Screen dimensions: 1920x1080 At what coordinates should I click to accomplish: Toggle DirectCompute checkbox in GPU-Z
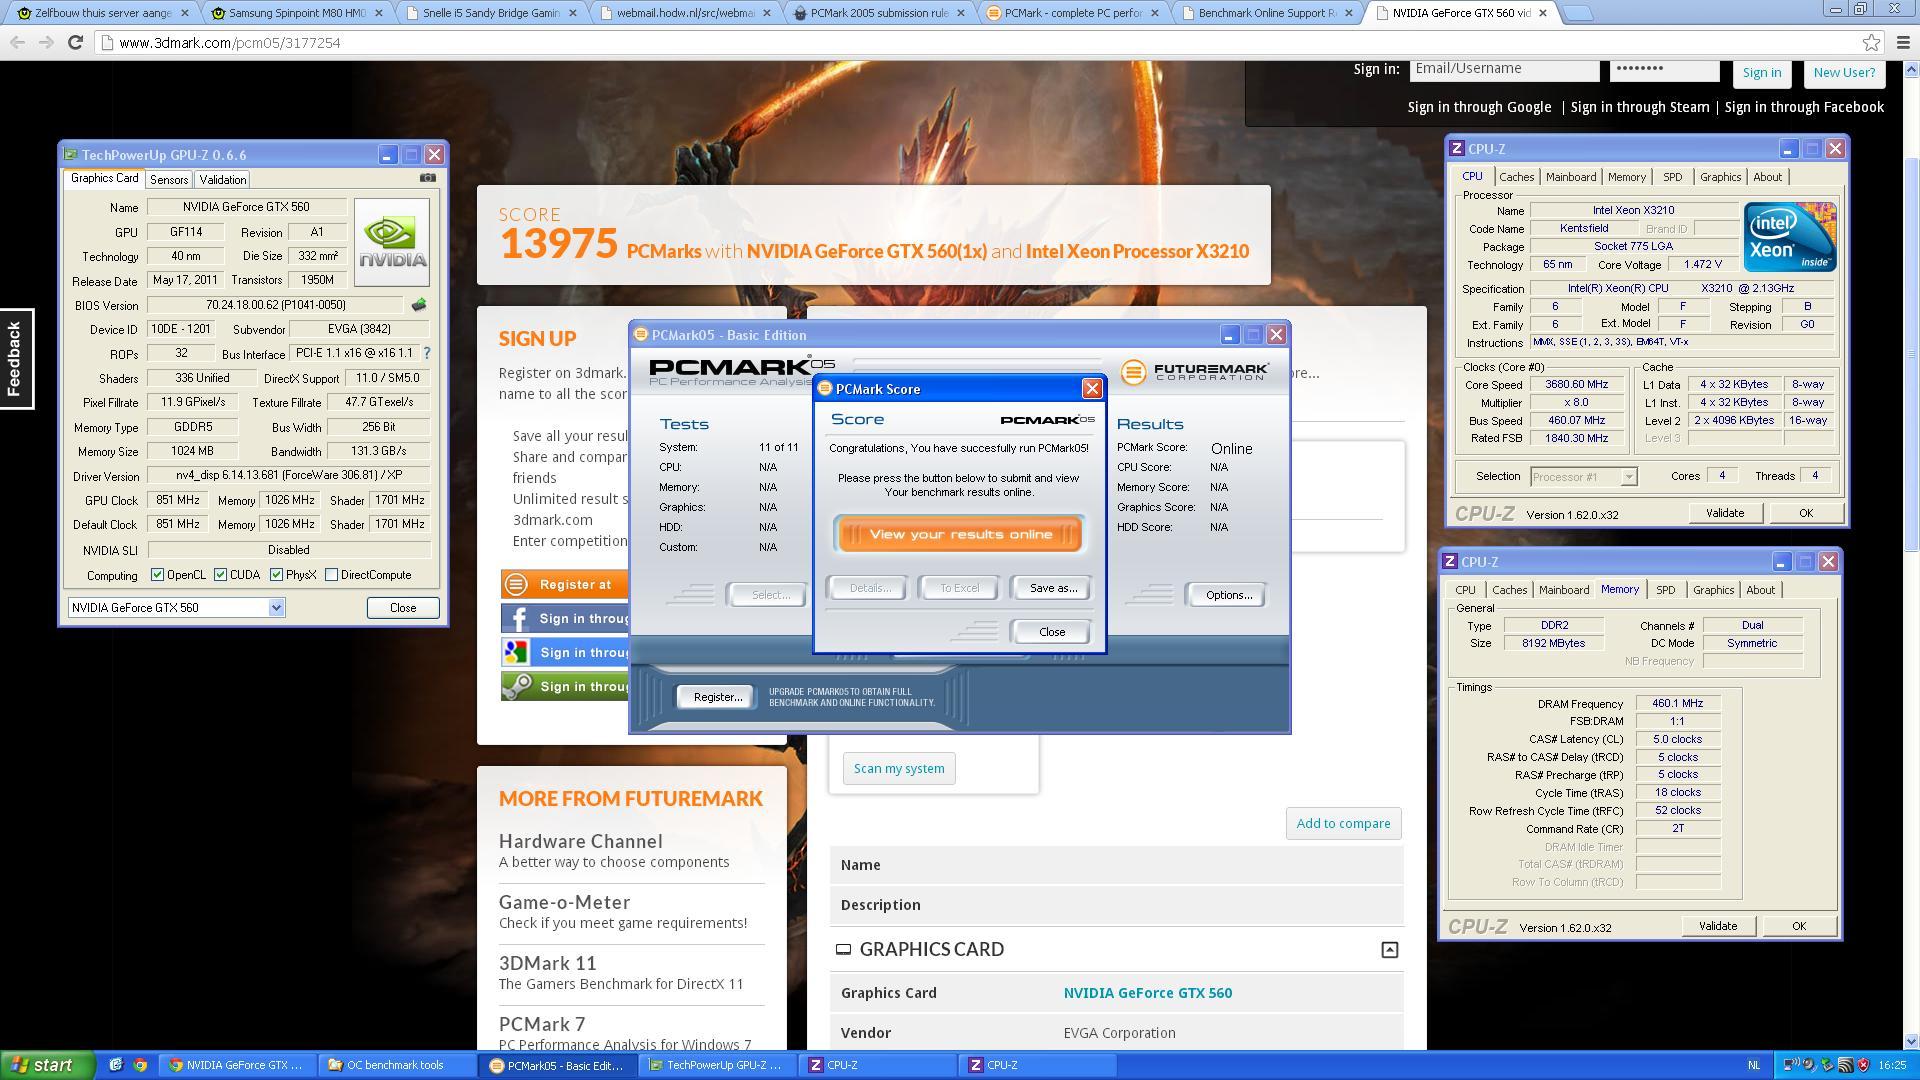331,575
